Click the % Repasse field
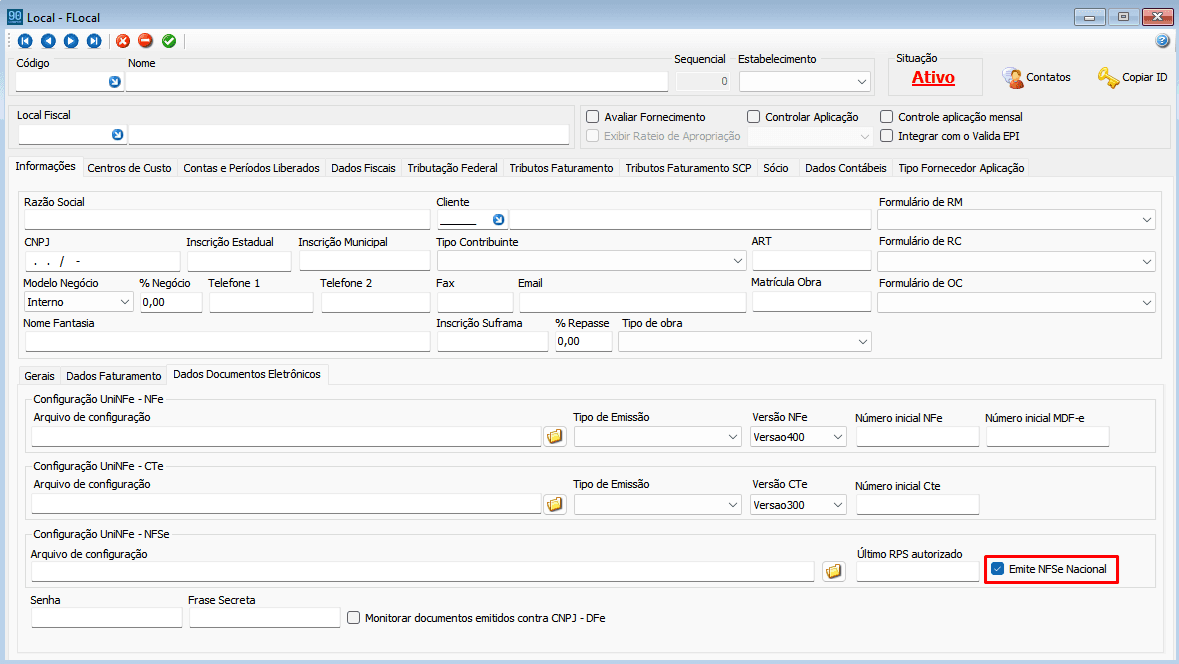1179x664 pixels. coord(583,341)
